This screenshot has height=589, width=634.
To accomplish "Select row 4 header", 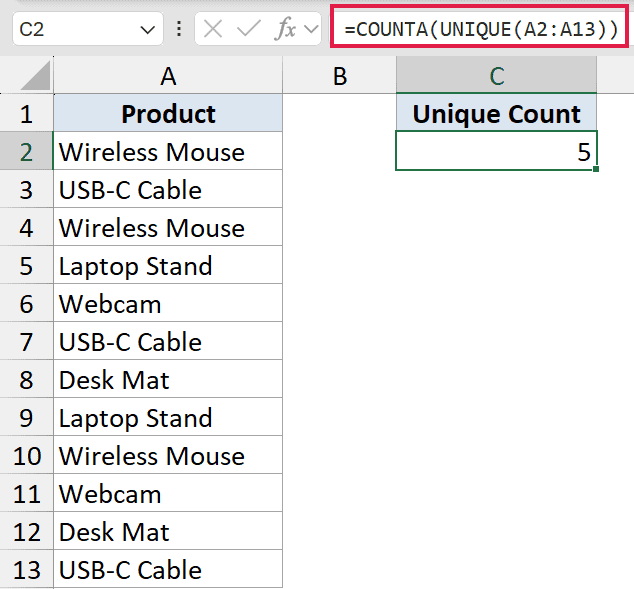I will [x=26, y=227].
